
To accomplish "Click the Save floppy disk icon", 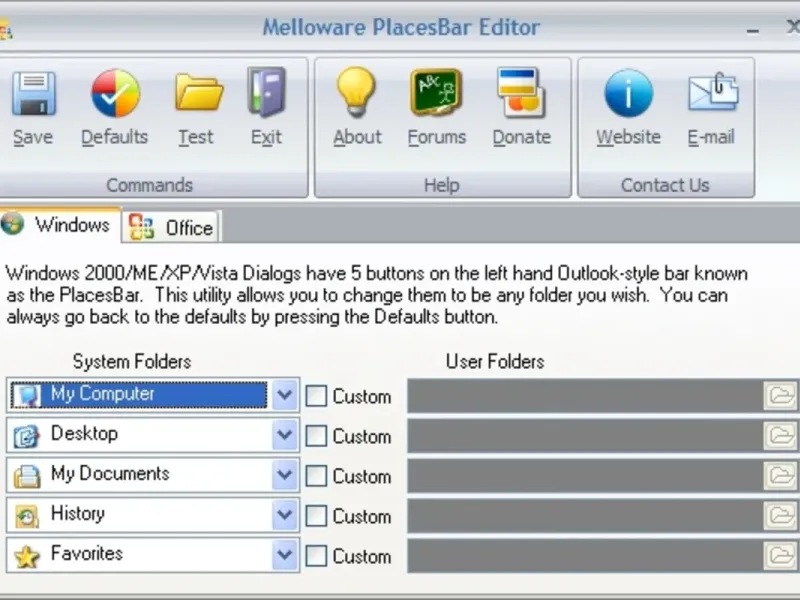I will pos(34,93).
